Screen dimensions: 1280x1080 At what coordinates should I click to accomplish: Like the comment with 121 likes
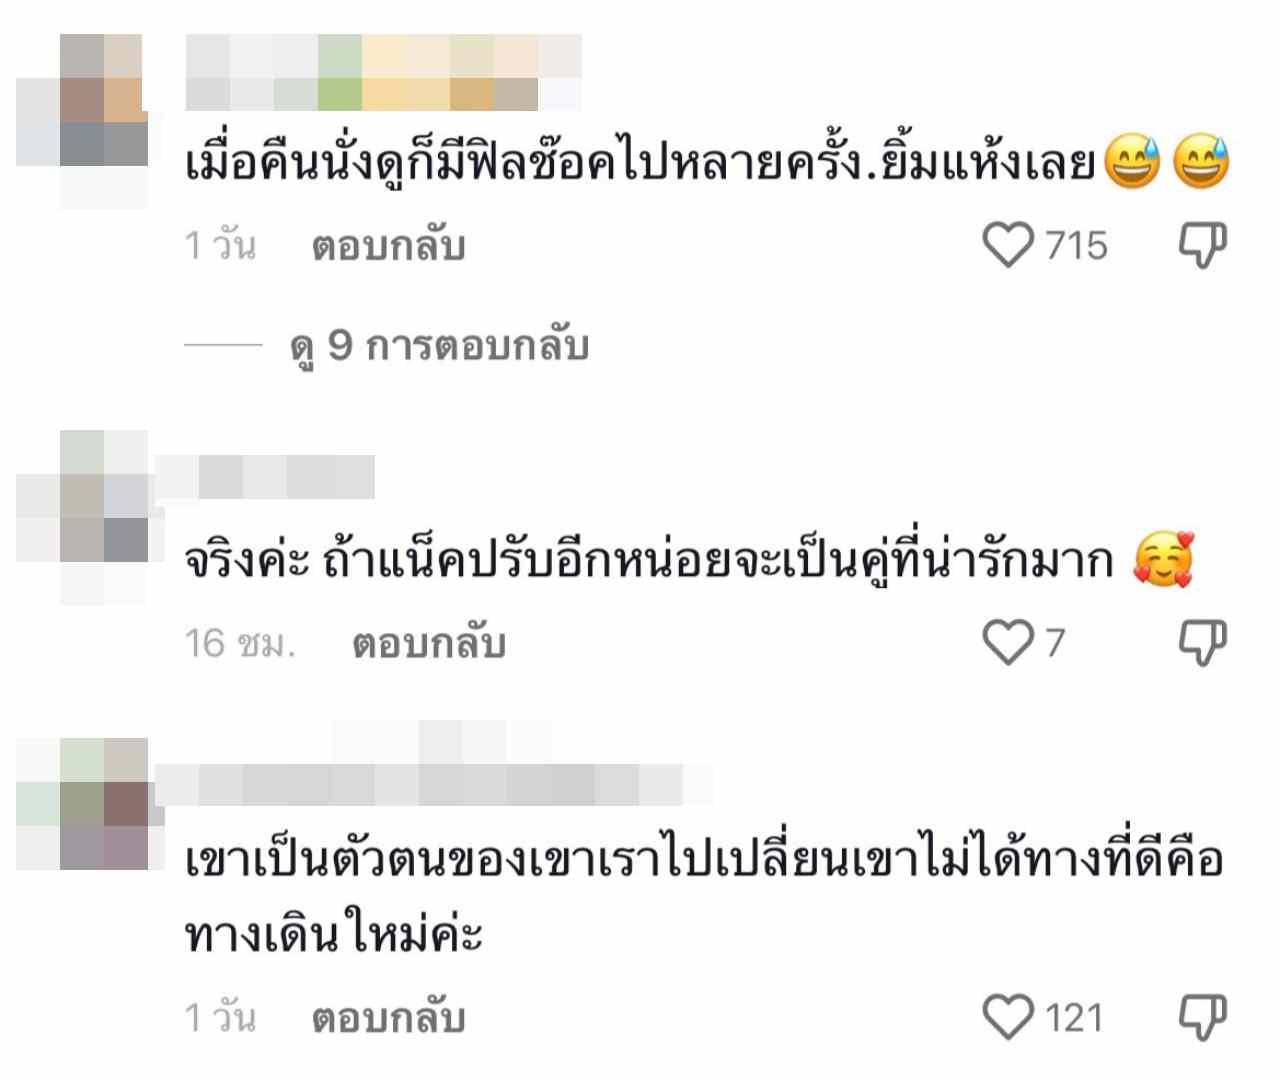coord(1008,1017)
